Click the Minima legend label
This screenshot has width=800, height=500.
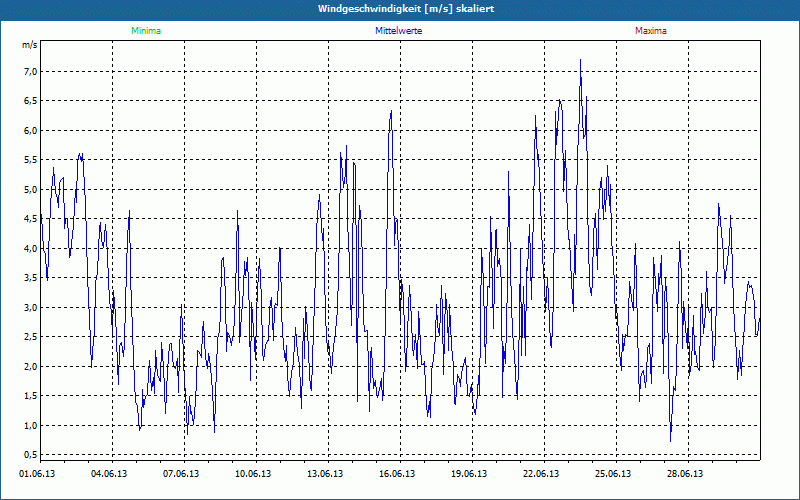click(x=146, y=31)
